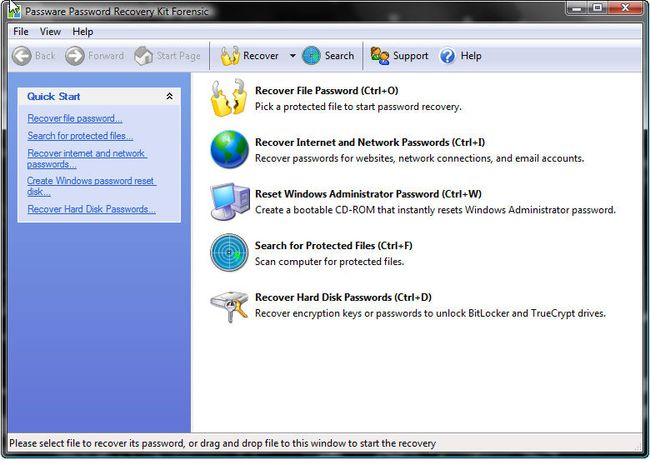Image resolution: width=650 pixels, height=460 pixels.
Task: Click the Search radar toolbar icon
Action: tap(311, 56)
